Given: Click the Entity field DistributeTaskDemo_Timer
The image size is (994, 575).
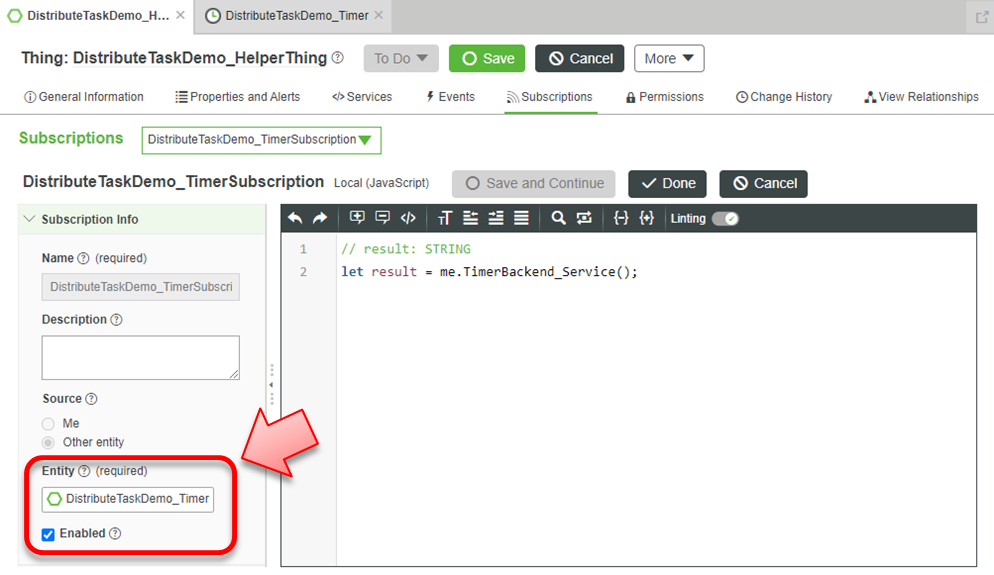Looking at the screenshot, I should point(128,499).
